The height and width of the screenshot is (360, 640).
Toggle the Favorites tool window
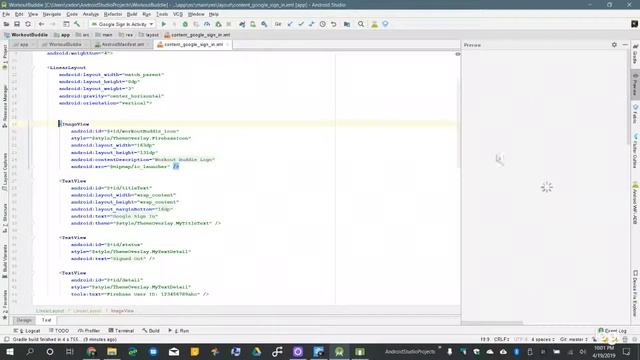pos(5,305)
